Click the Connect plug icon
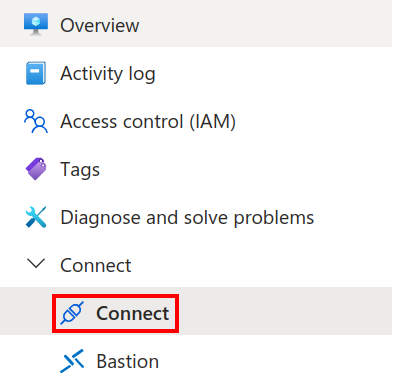This screenshot has width=397, height=382. (72, 313)
